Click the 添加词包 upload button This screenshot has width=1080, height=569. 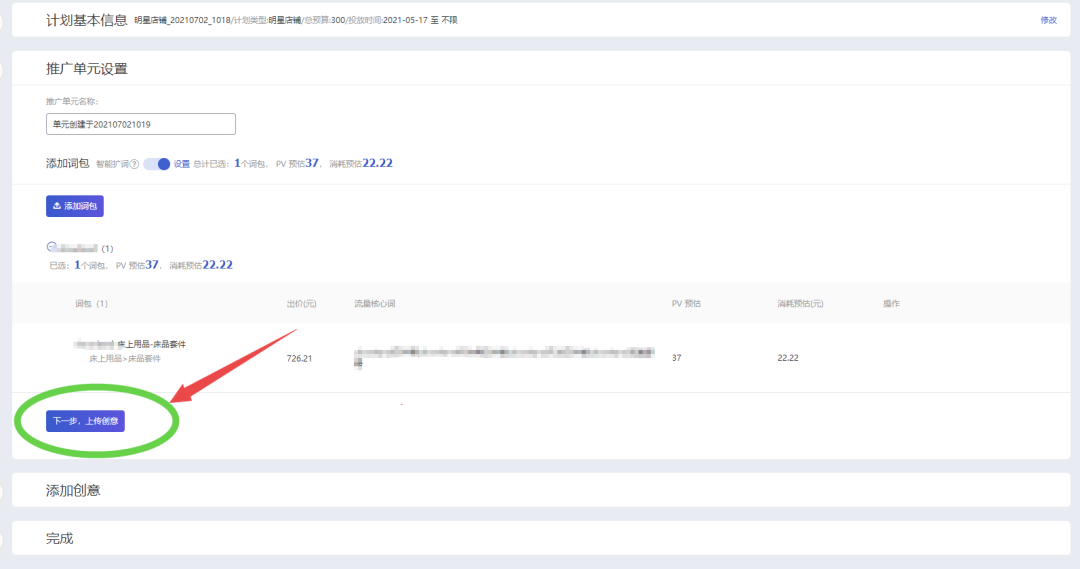(75, 206)
